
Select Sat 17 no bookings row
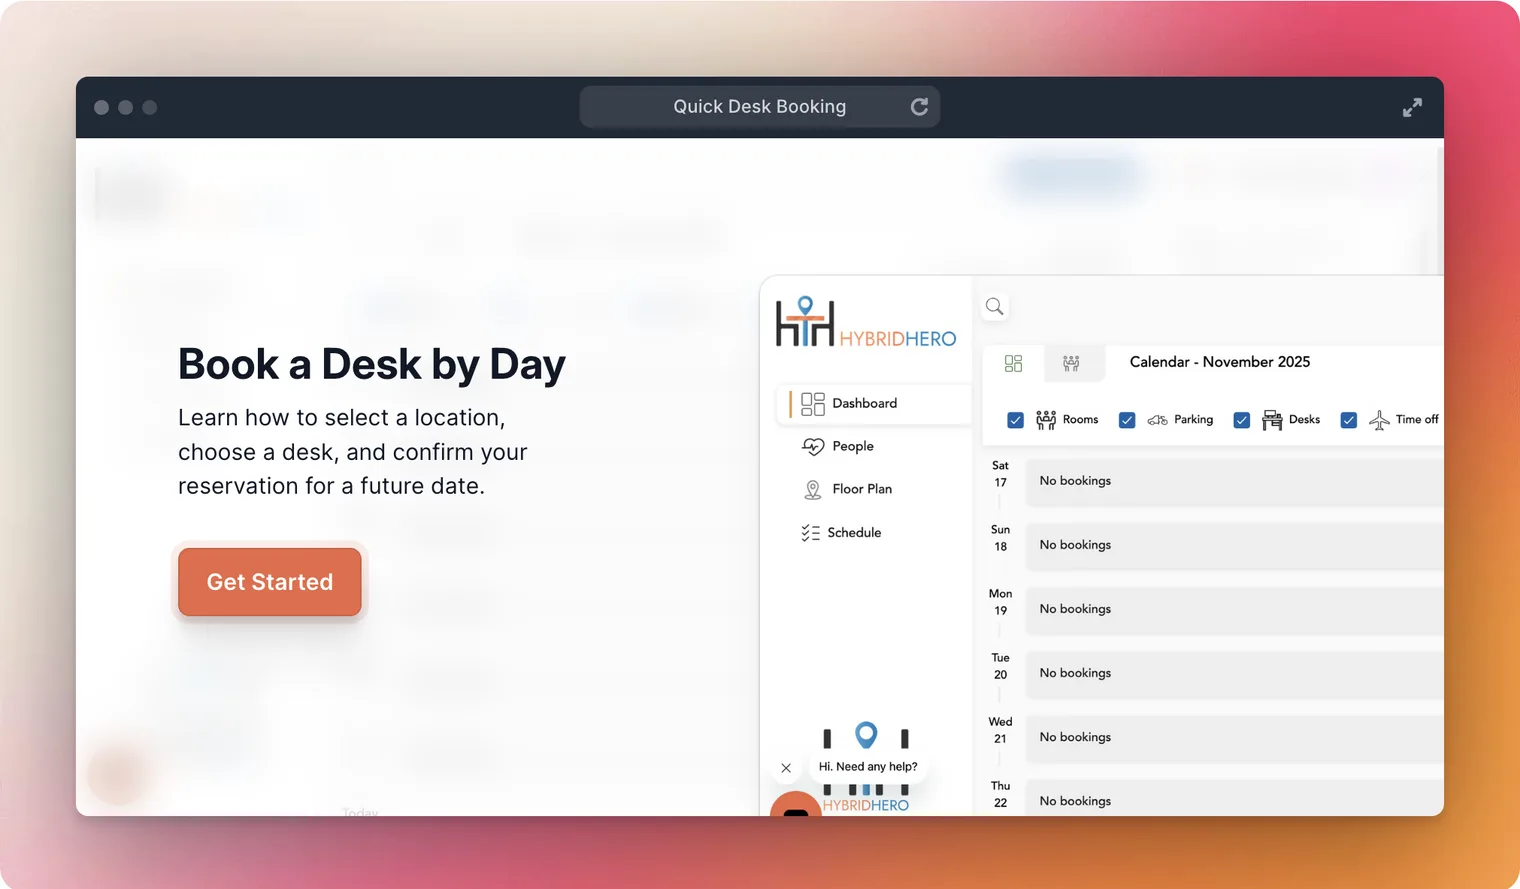1235,481
